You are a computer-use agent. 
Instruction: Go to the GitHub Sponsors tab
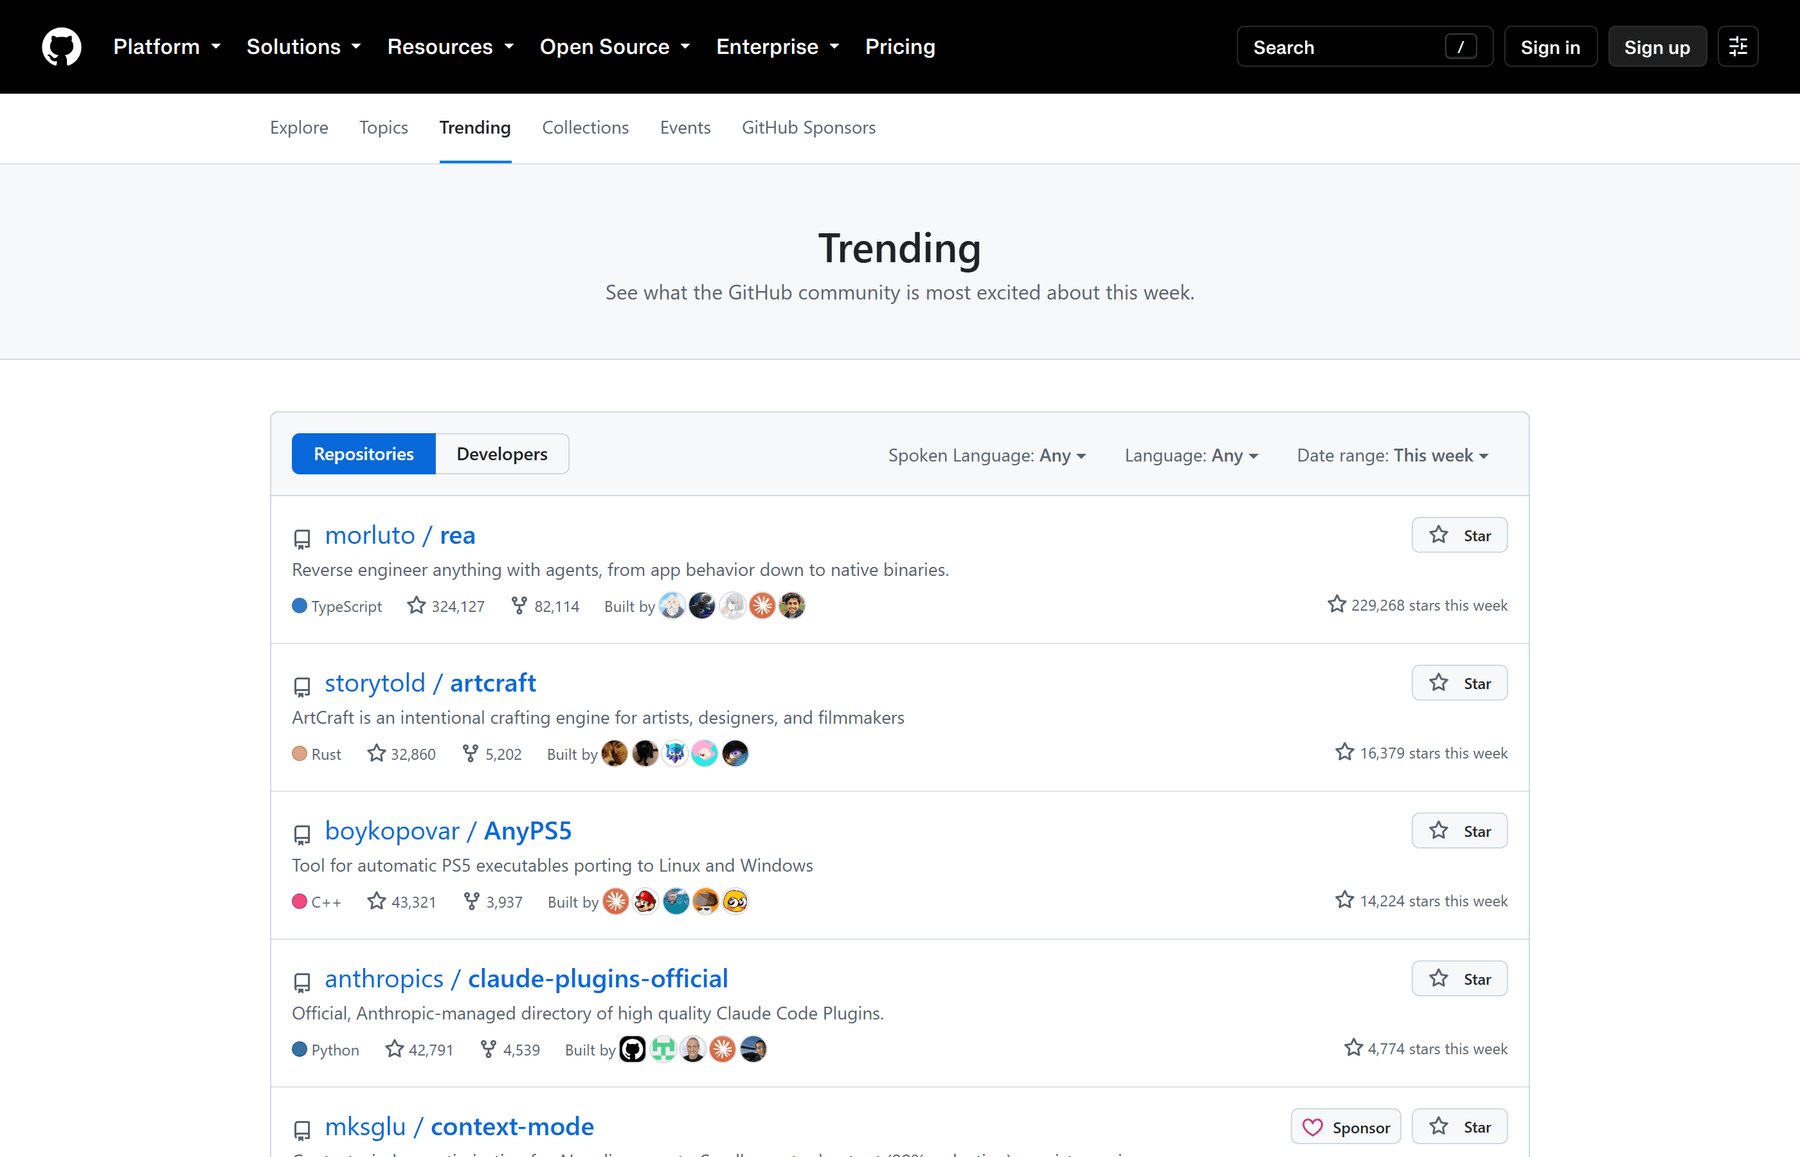[809, 128]
